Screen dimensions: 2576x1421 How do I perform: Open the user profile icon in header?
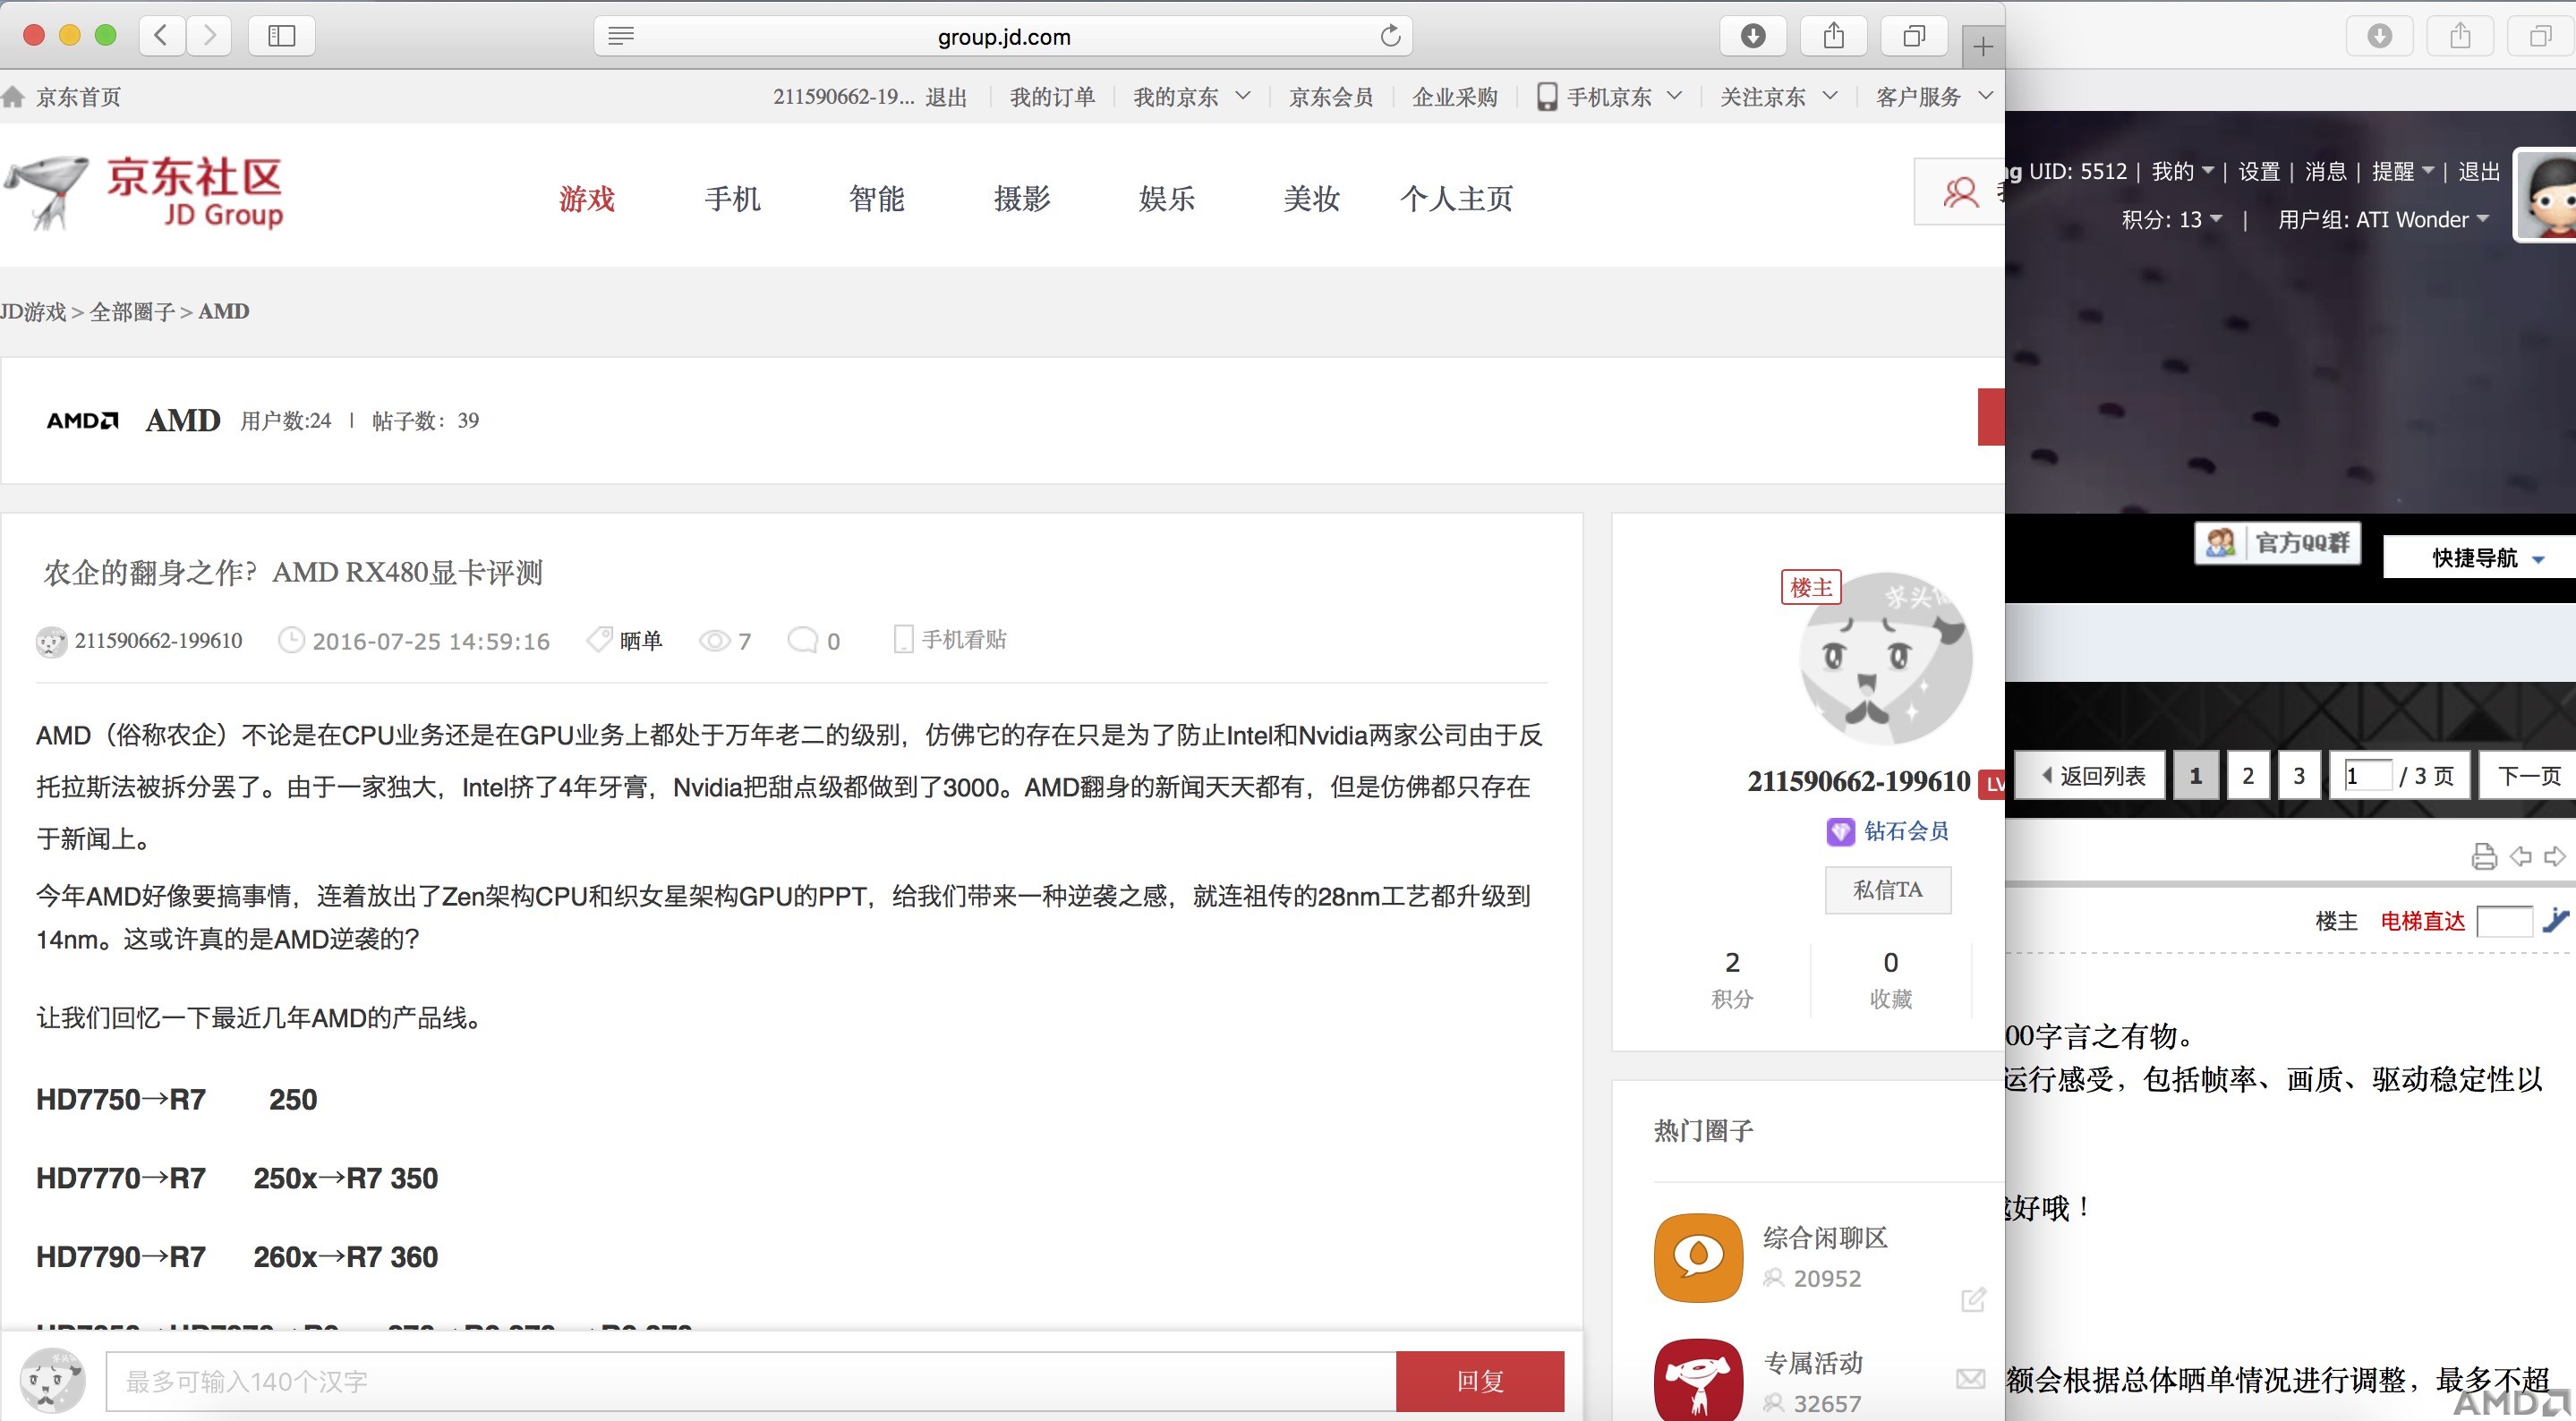[1959, 192]
